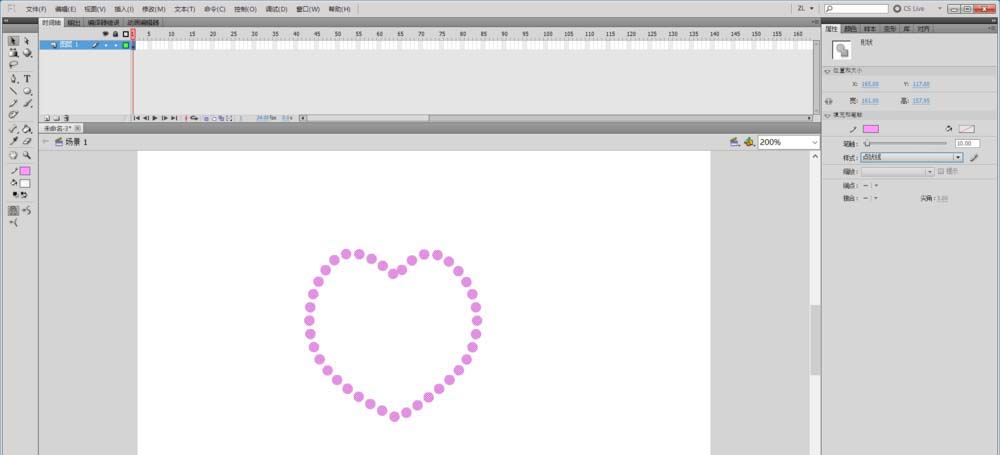Activate the Zoom magnifier tool
The height and width of the screenshot is (455, 1000).
27,155
